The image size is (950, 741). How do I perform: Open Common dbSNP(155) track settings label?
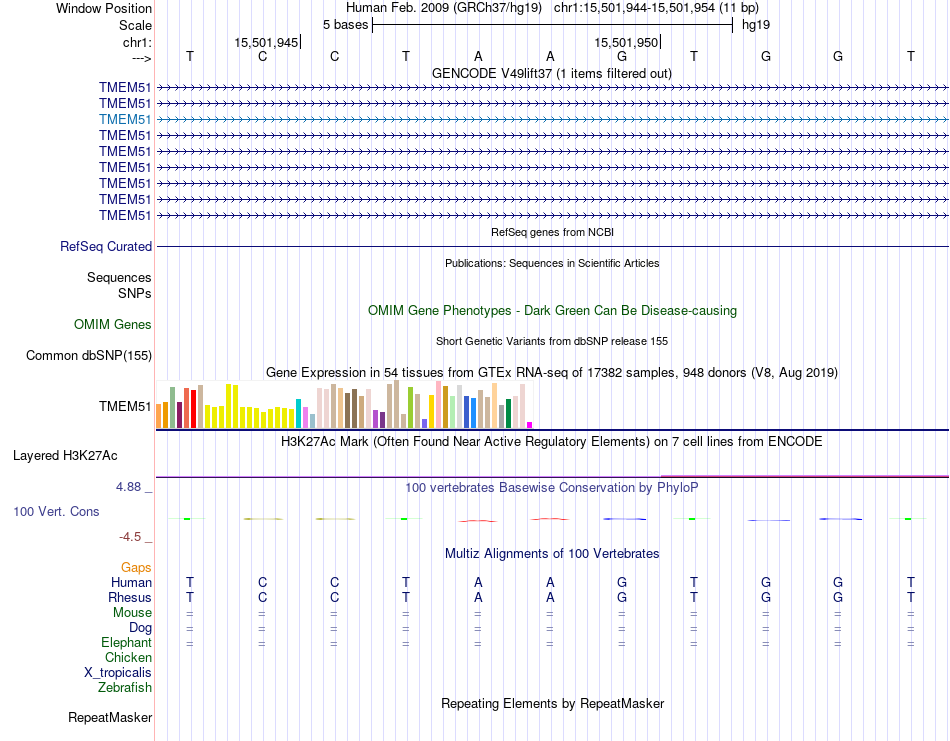pos(89,356)
